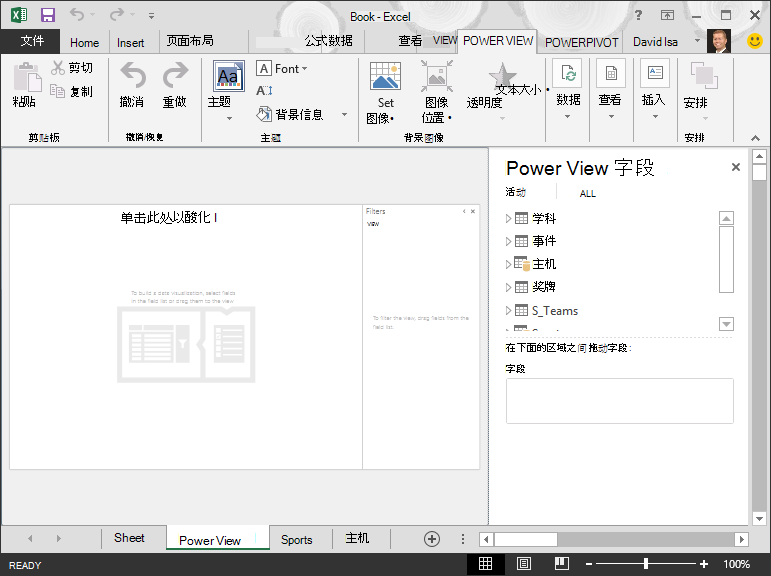Open the 页面布局 ribbon tab
771x576 pixels.
point(190,41)
